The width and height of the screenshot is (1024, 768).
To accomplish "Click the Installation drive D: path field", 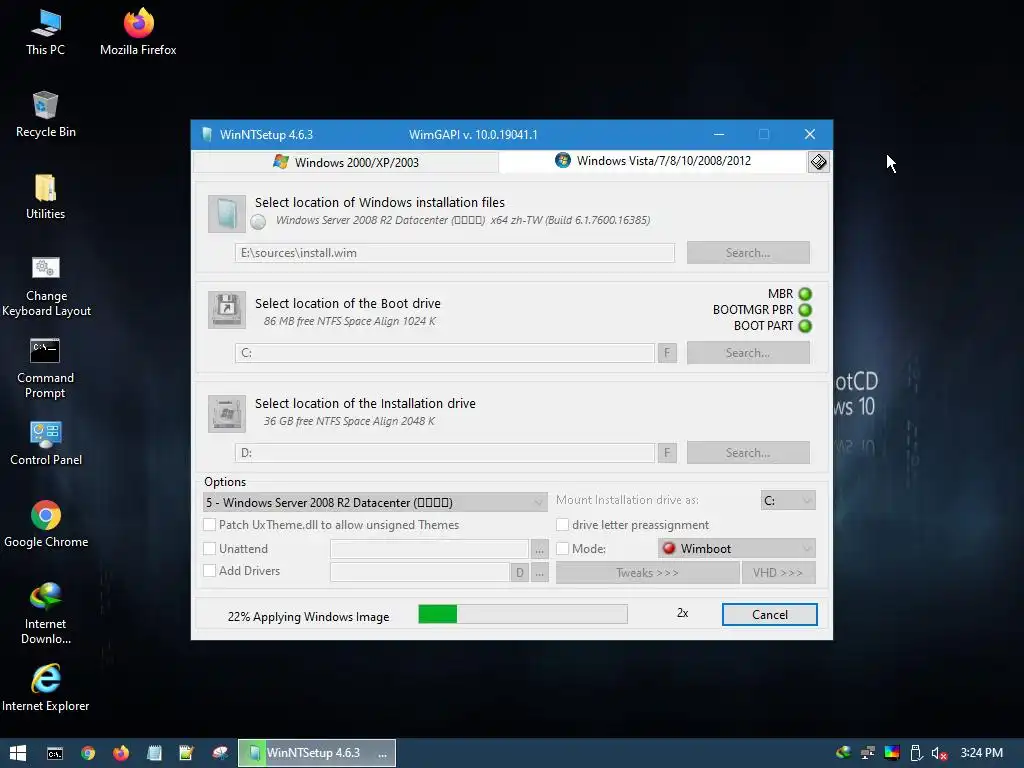I will tap(445, 453).
